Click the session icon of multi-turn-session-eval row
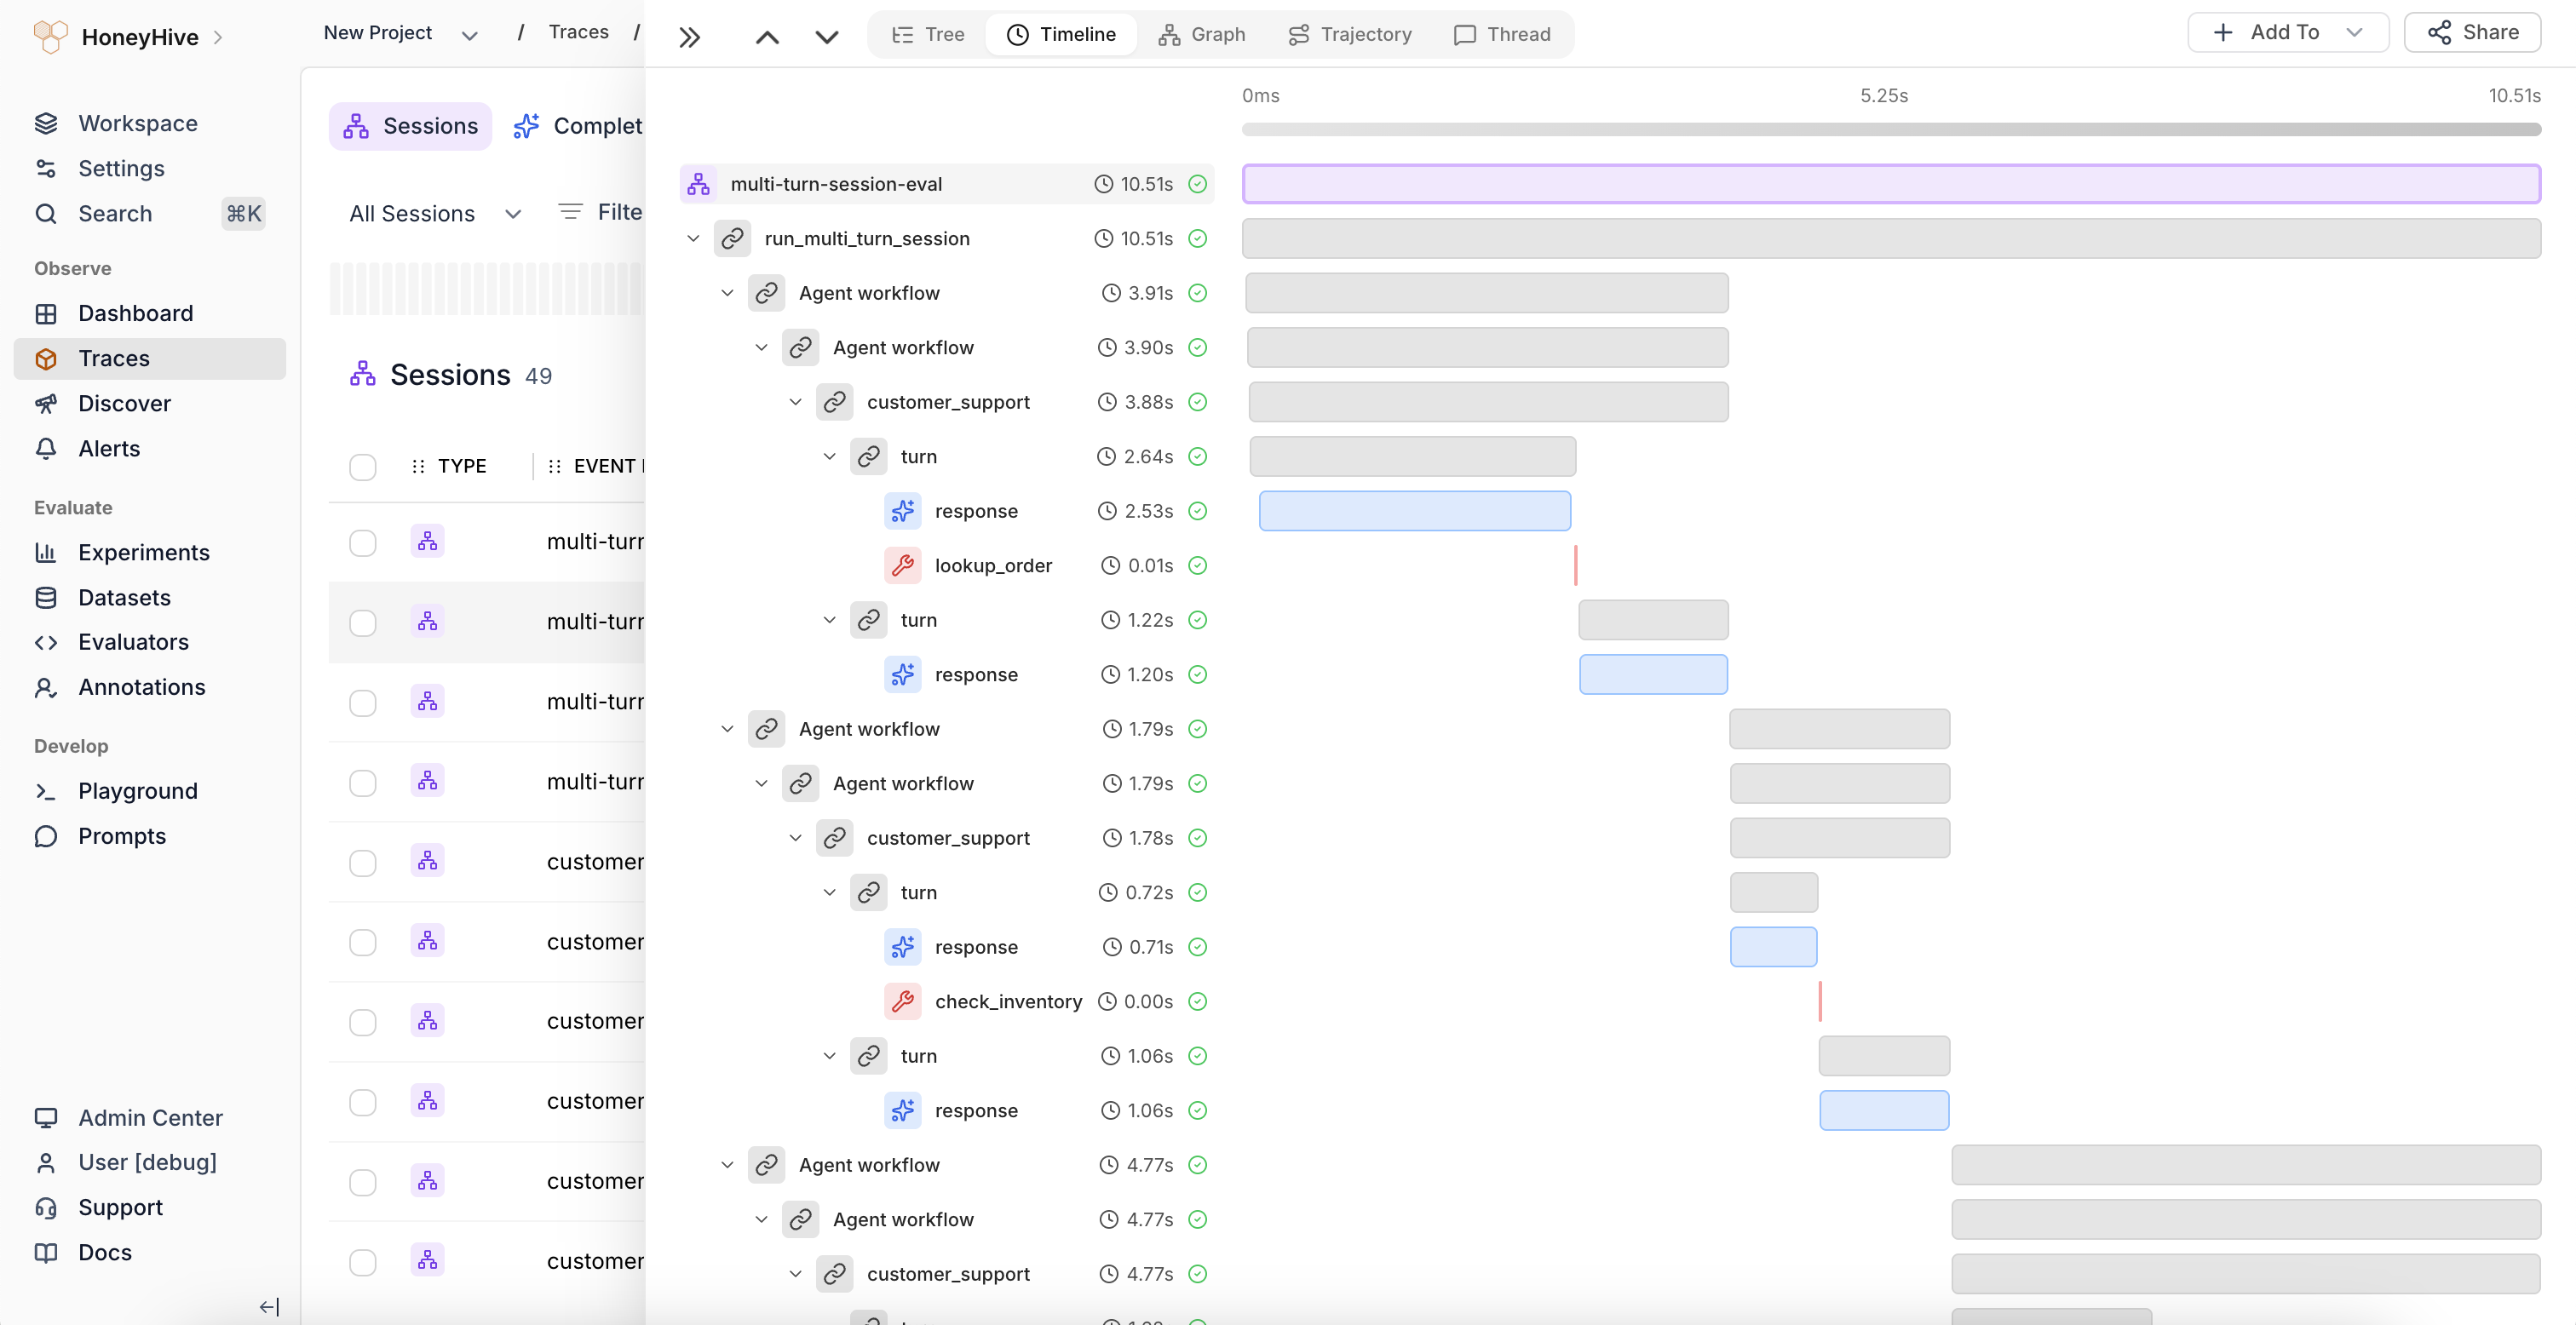Screen dimensions: 2576x1325 698,184
